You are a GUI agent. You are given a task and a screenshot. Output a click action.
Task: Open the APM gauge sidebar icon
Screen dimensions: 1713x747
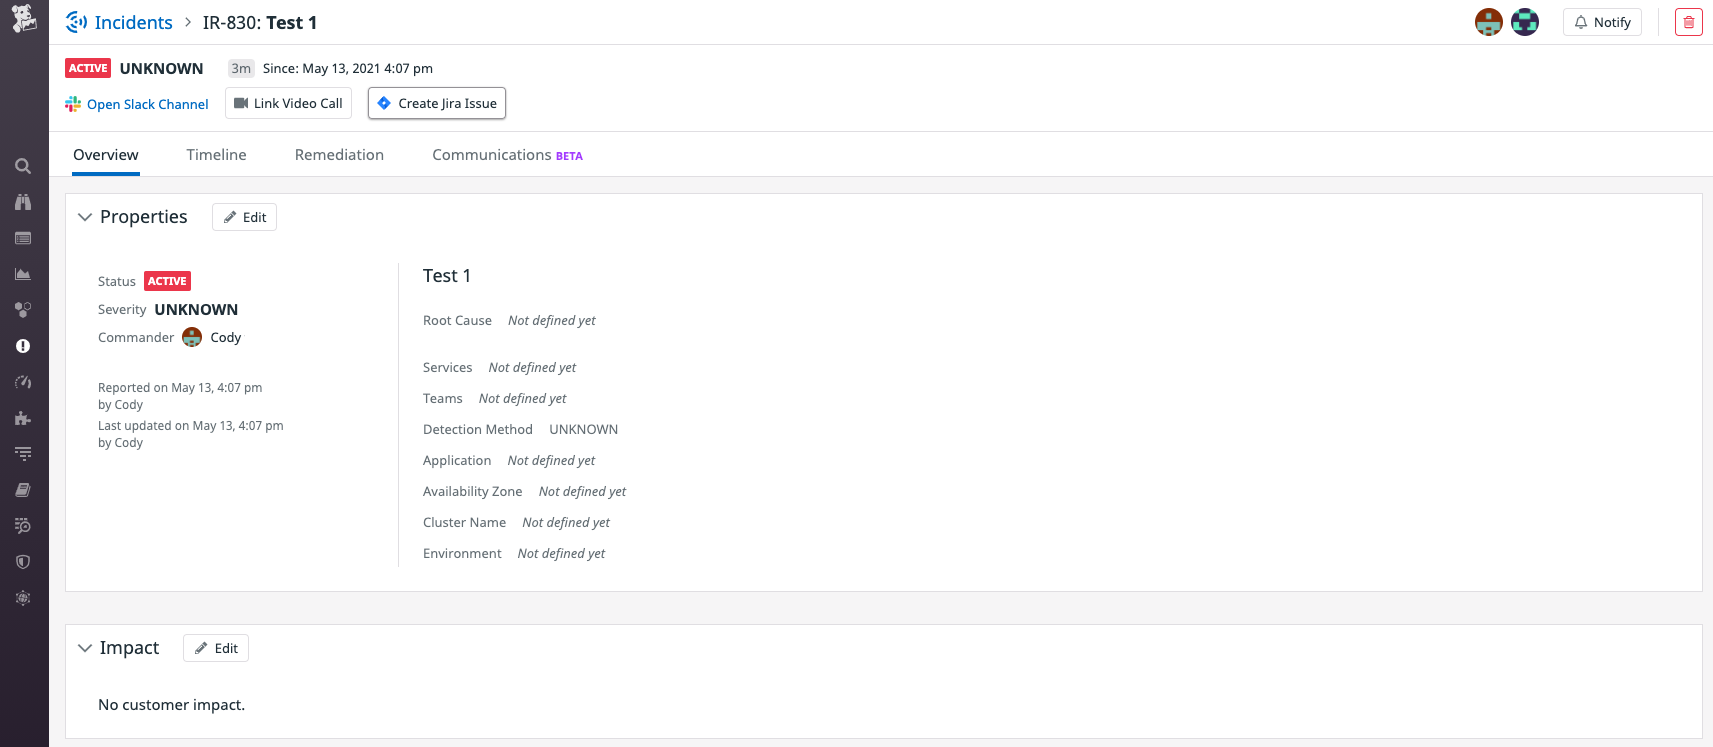coord(23,382)
